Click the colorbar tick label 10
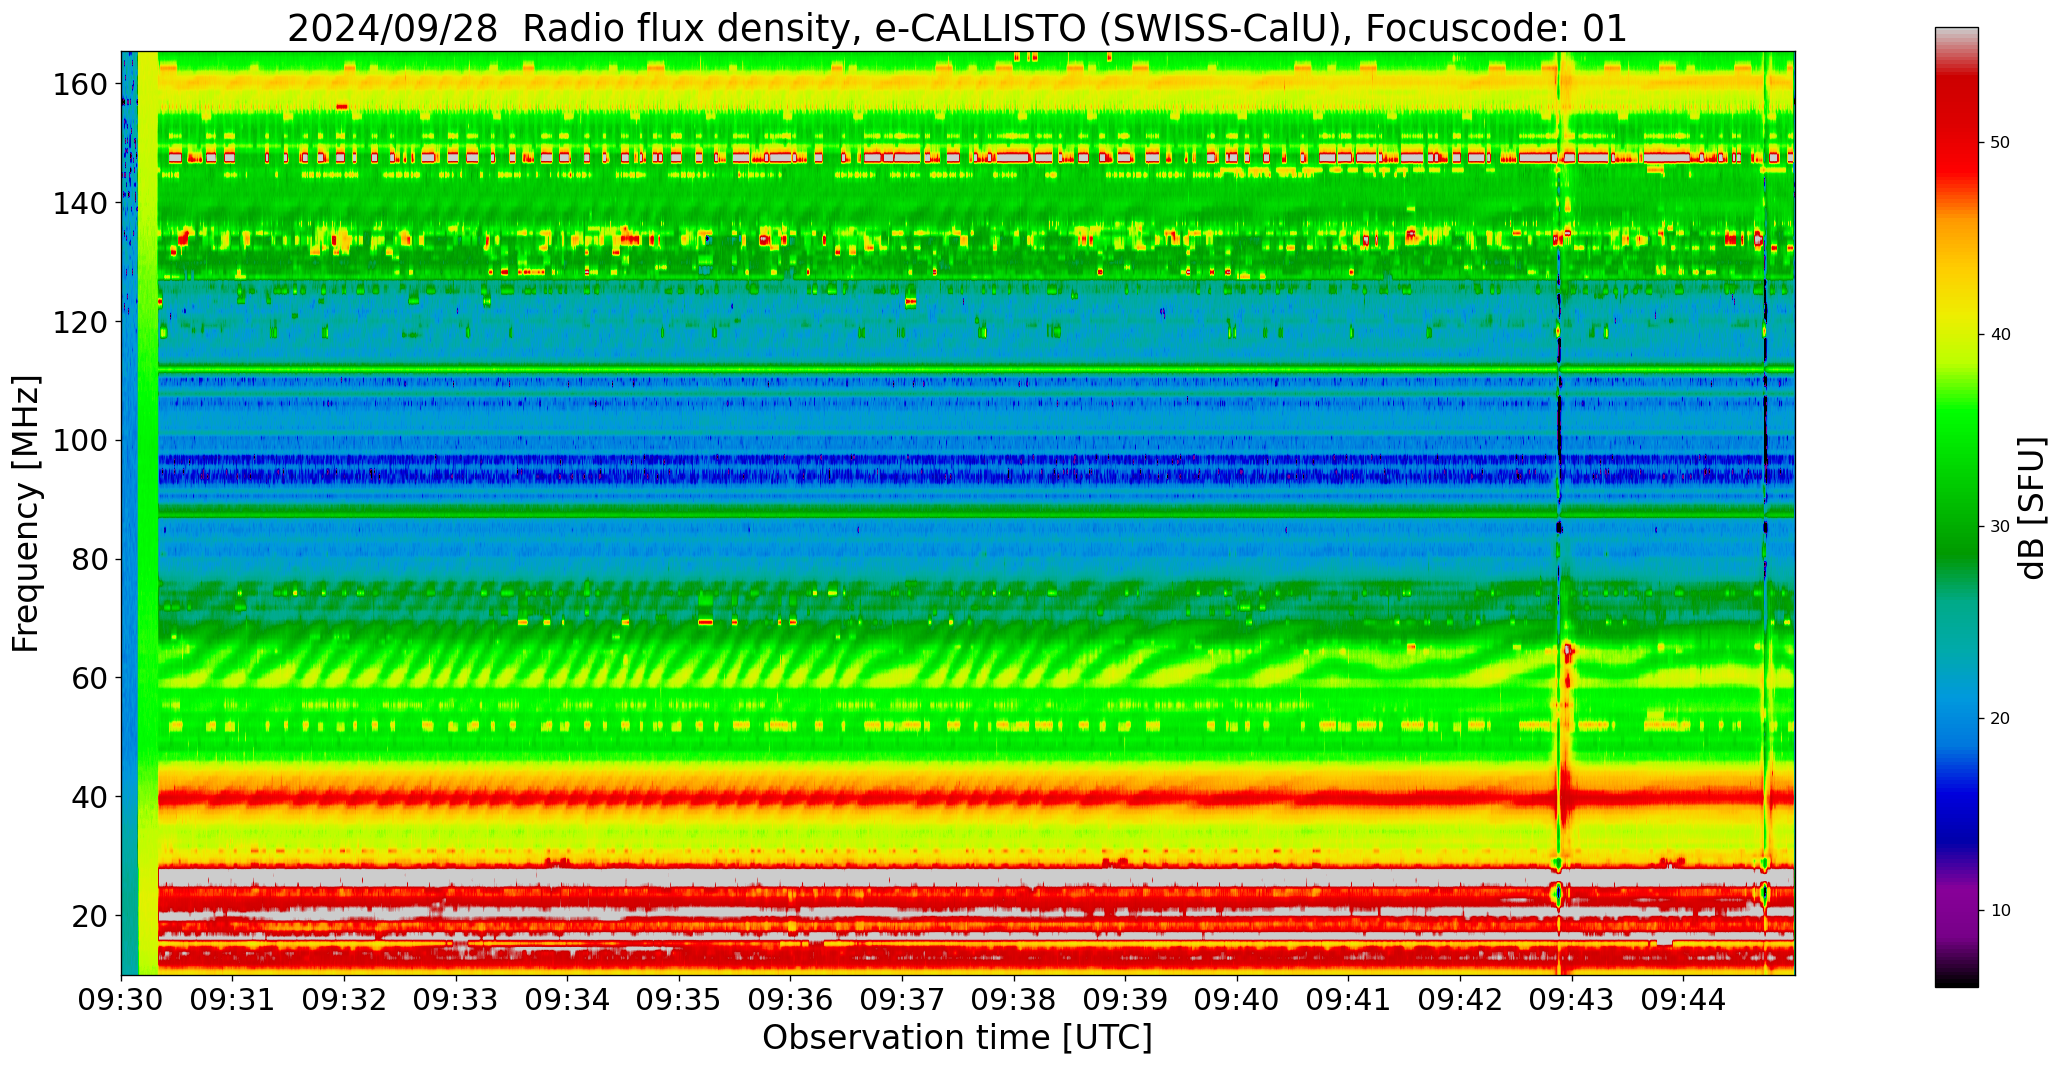 pos(2000,911)
